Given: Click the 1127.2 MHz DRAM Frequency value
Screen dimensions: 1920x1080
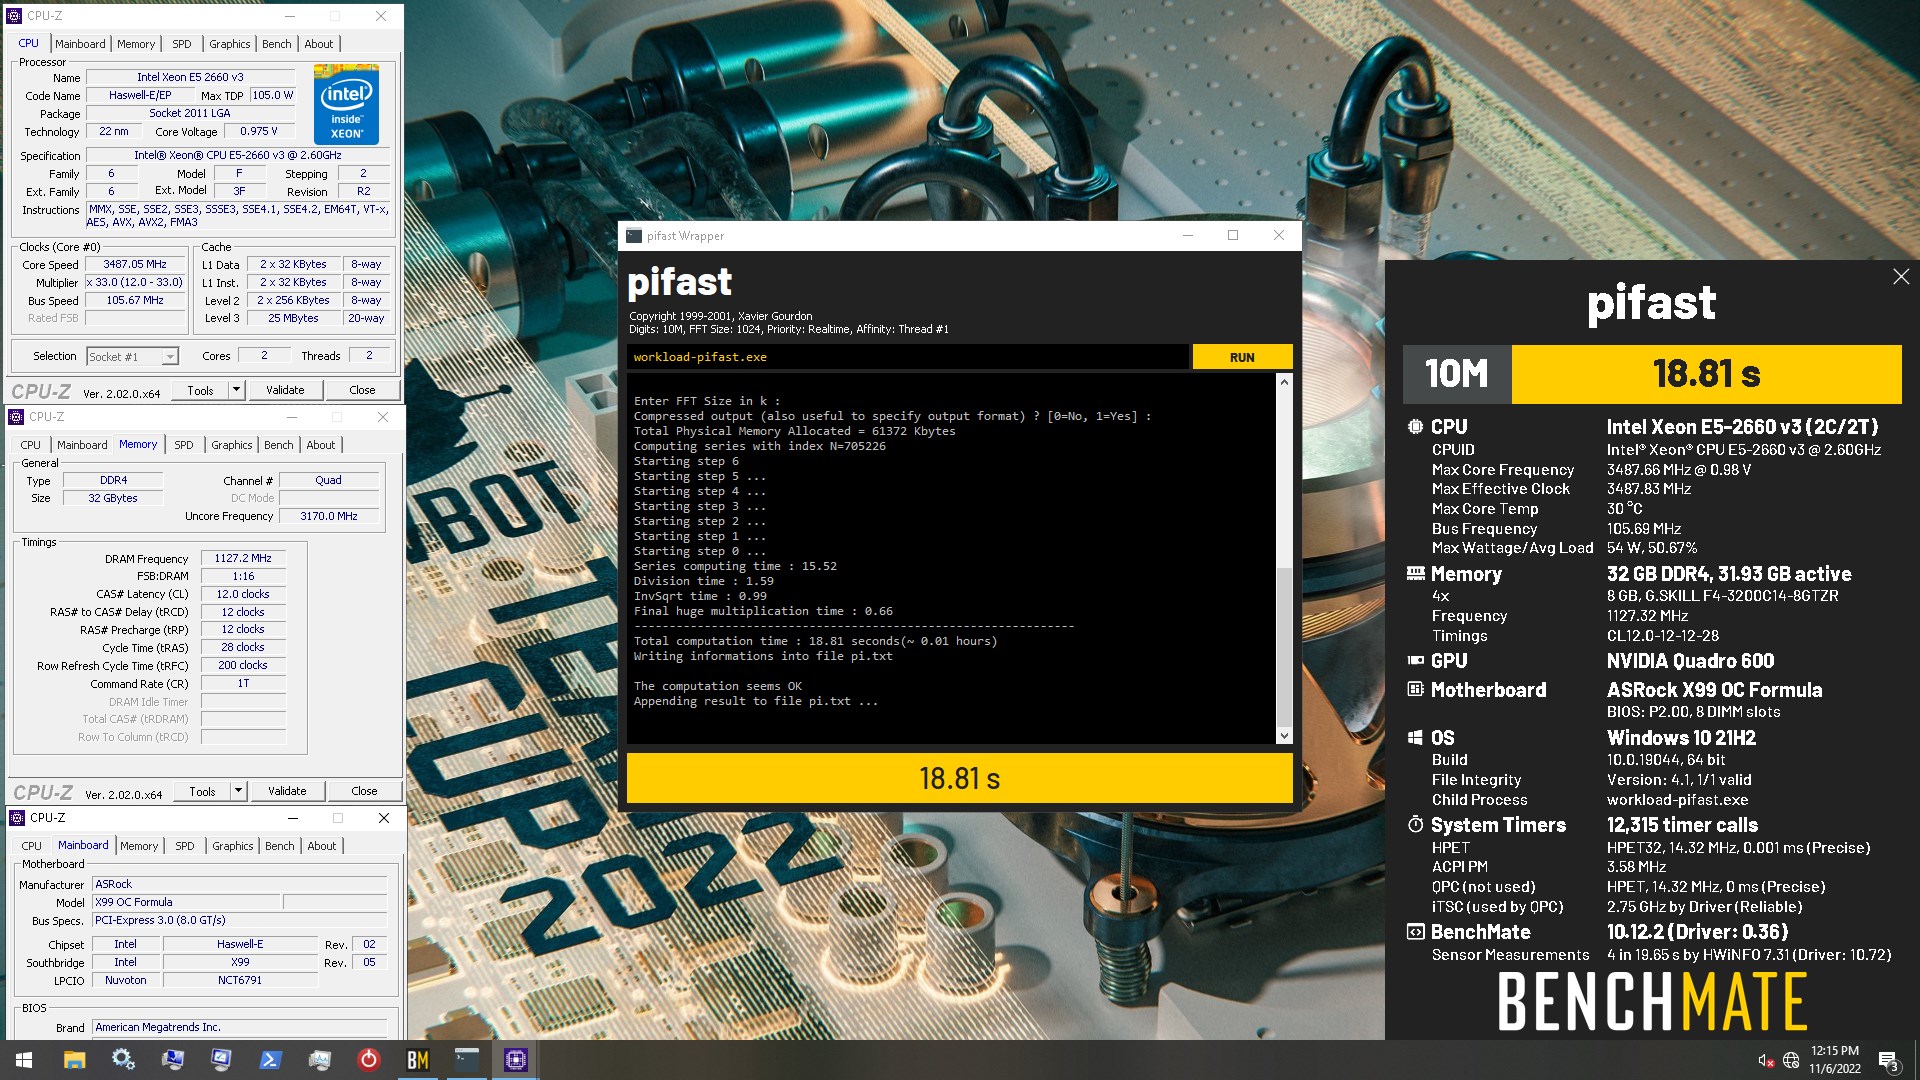Looking at the screenshot, I should tap(243, 559).
